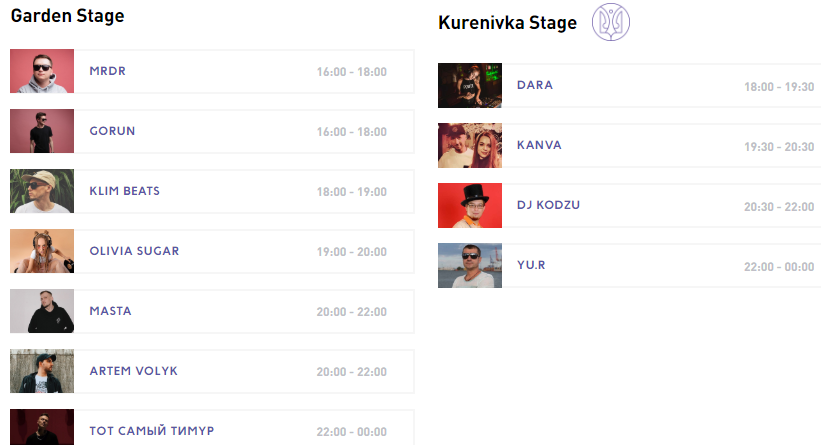
Task: Open Olivia Sugar's thumbnail image
Action: (x=42, y=252)
